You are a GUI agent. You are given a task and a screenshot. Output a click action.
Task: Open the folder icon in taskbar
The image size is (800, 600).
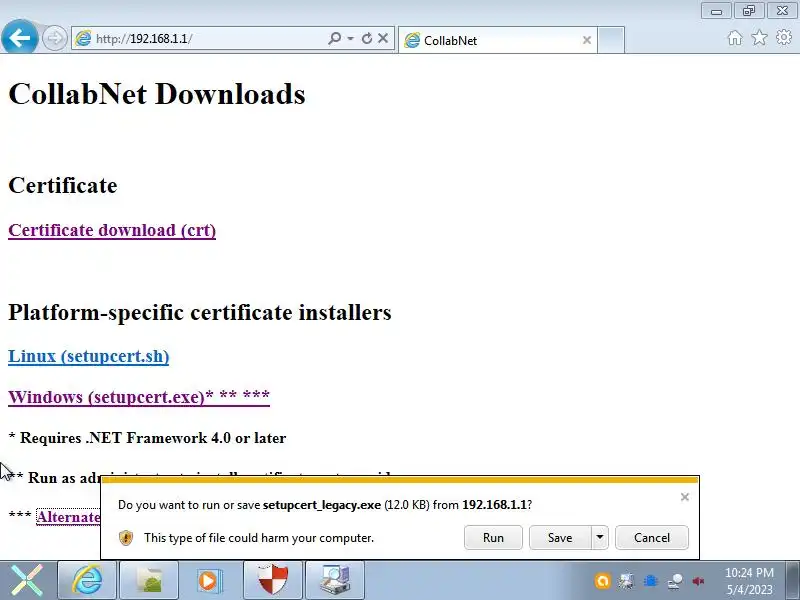pos(149,580)
